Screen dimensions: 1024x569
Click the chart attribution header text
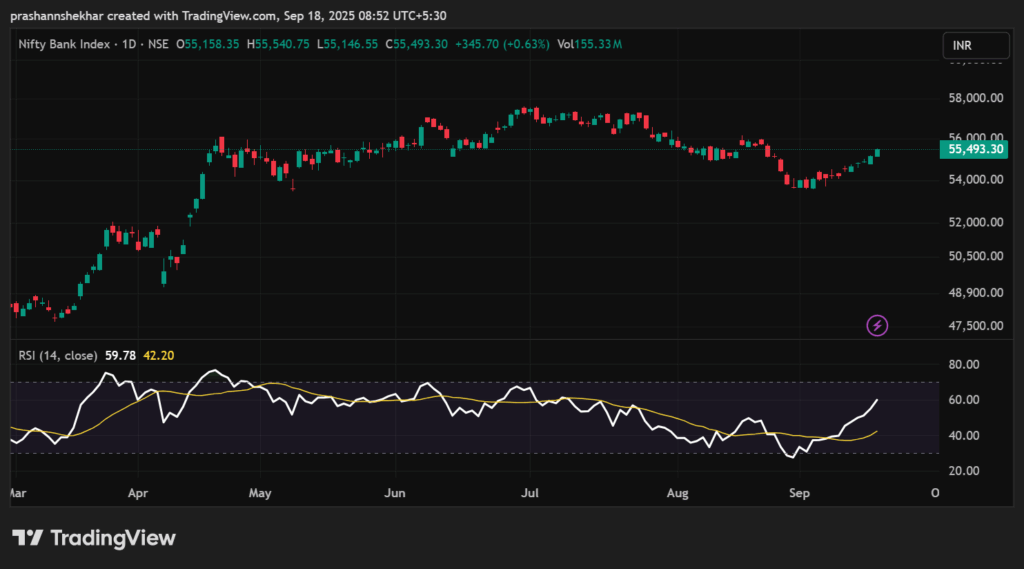click(x=229, y=16)
